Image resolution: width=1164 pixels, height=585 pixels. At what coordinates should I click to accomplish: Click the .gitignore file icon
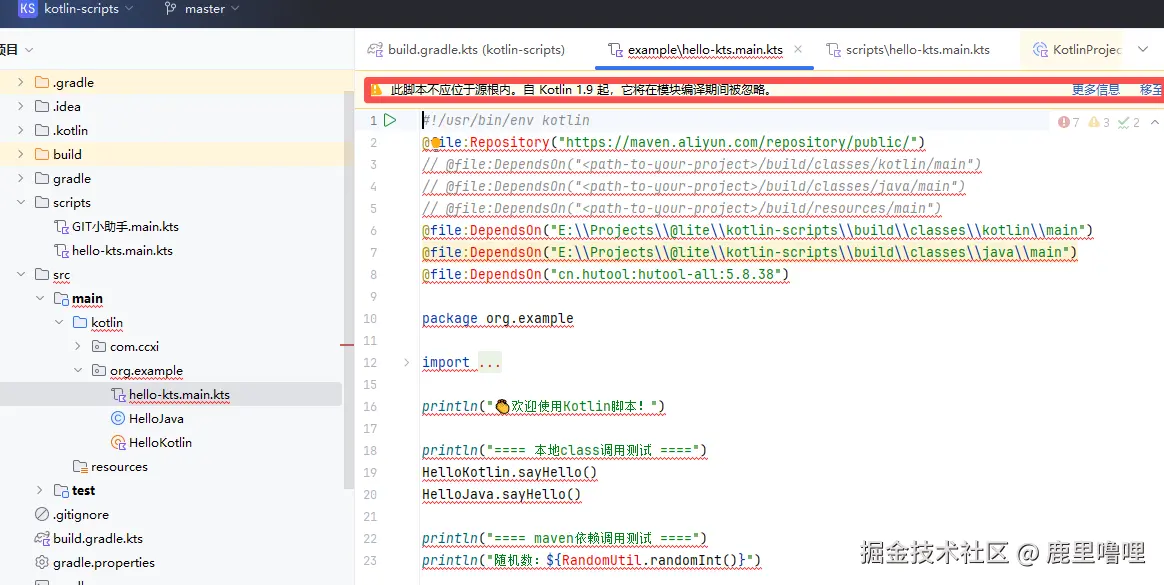42,514
